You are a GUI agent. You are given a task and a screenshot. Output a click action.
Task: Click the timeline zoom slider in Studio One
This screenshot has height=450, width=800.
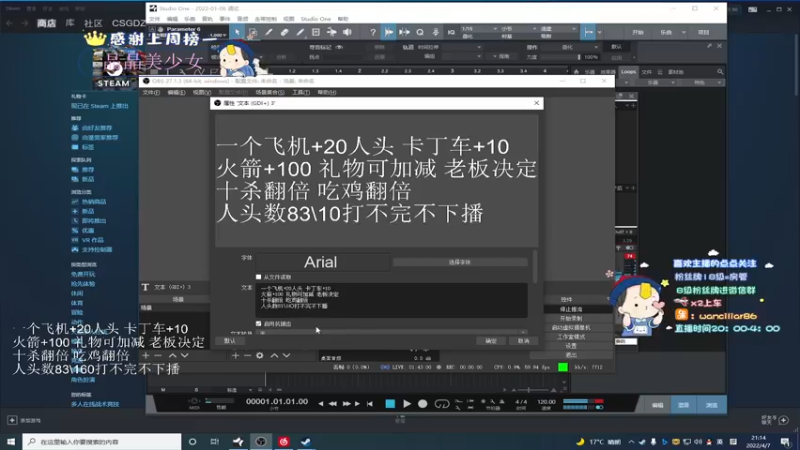point(534,390)
